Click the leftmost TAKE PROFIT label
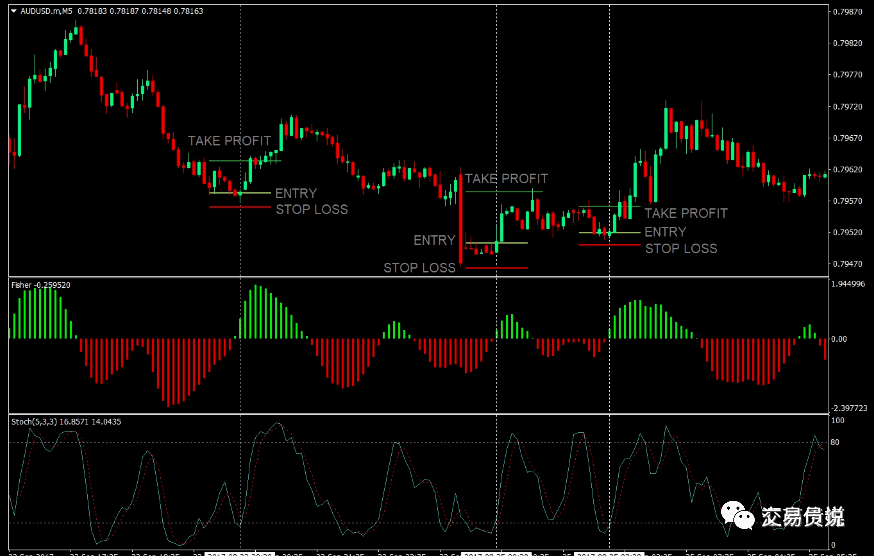 click(229, 141)
